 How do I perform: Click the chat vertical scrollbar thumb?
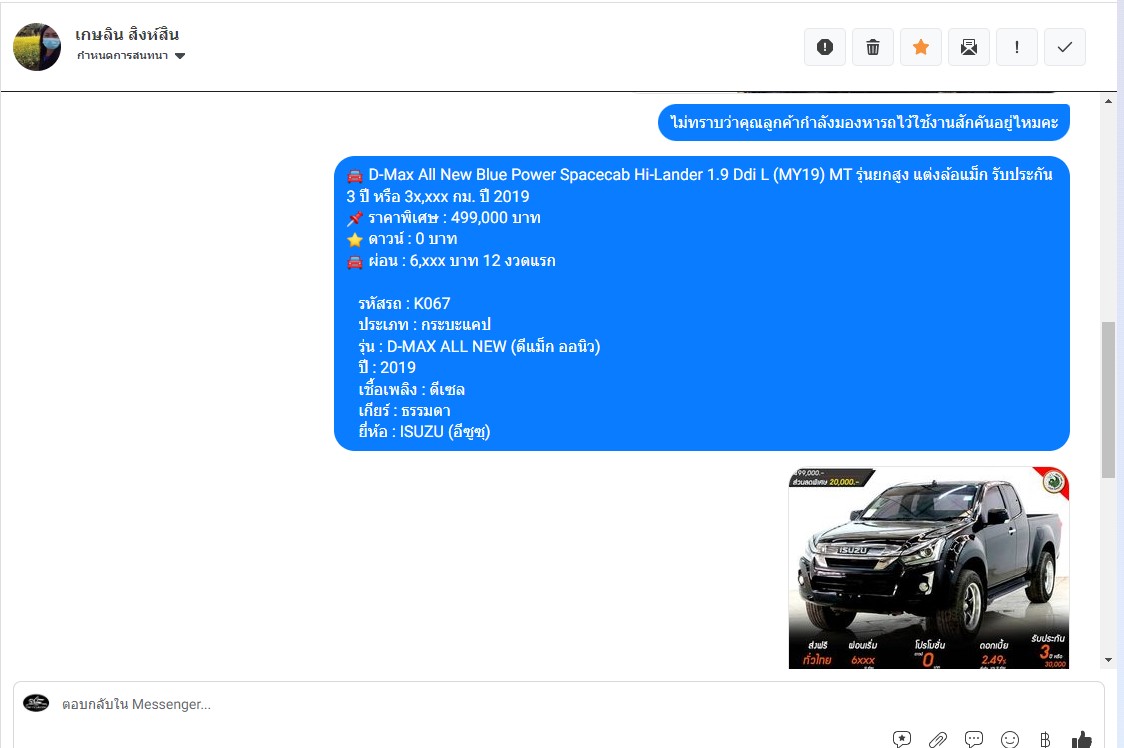1109,400
